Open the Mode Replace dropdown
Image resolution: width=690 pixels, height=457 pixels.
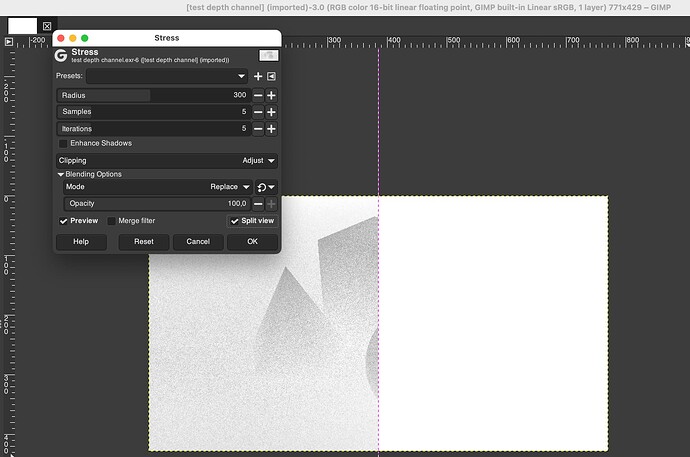pos(158,187)
